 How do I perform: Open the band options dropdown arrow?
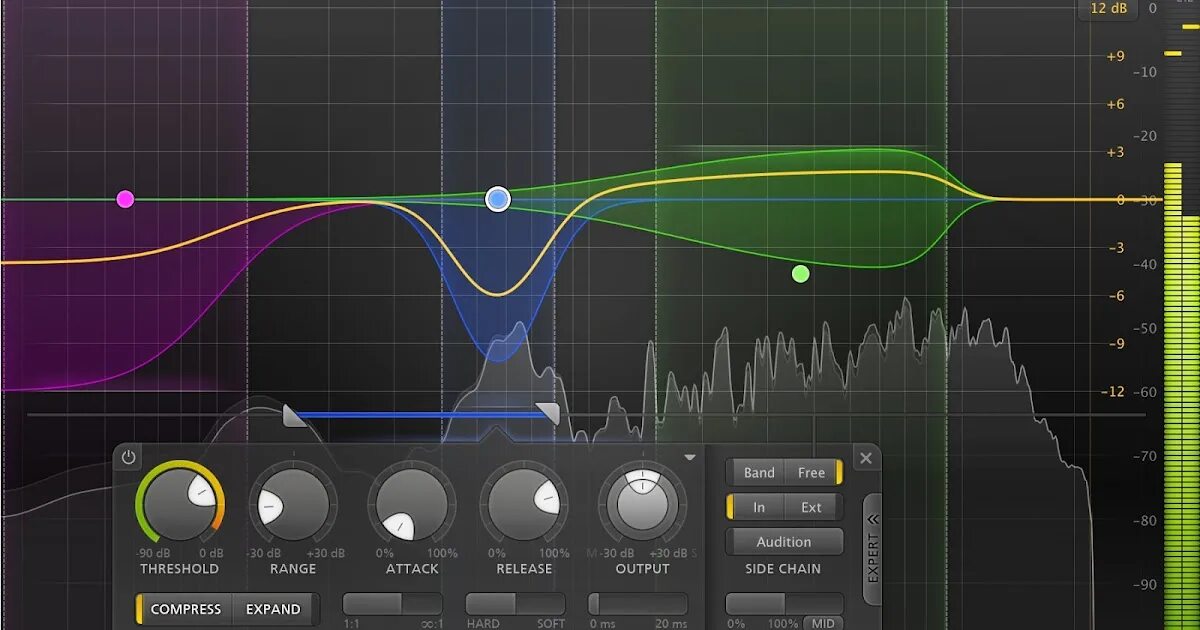tap(689, 457)
